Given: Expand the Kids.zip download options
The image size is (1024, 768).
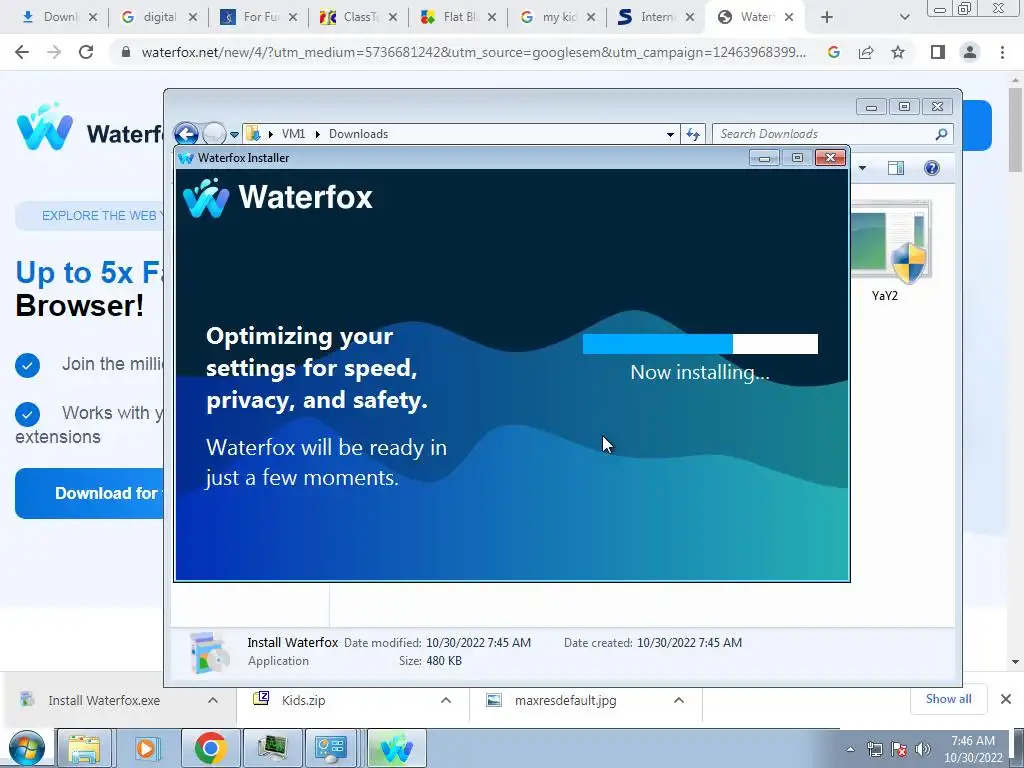Looking at the screenshot, I should coord(446,700).
